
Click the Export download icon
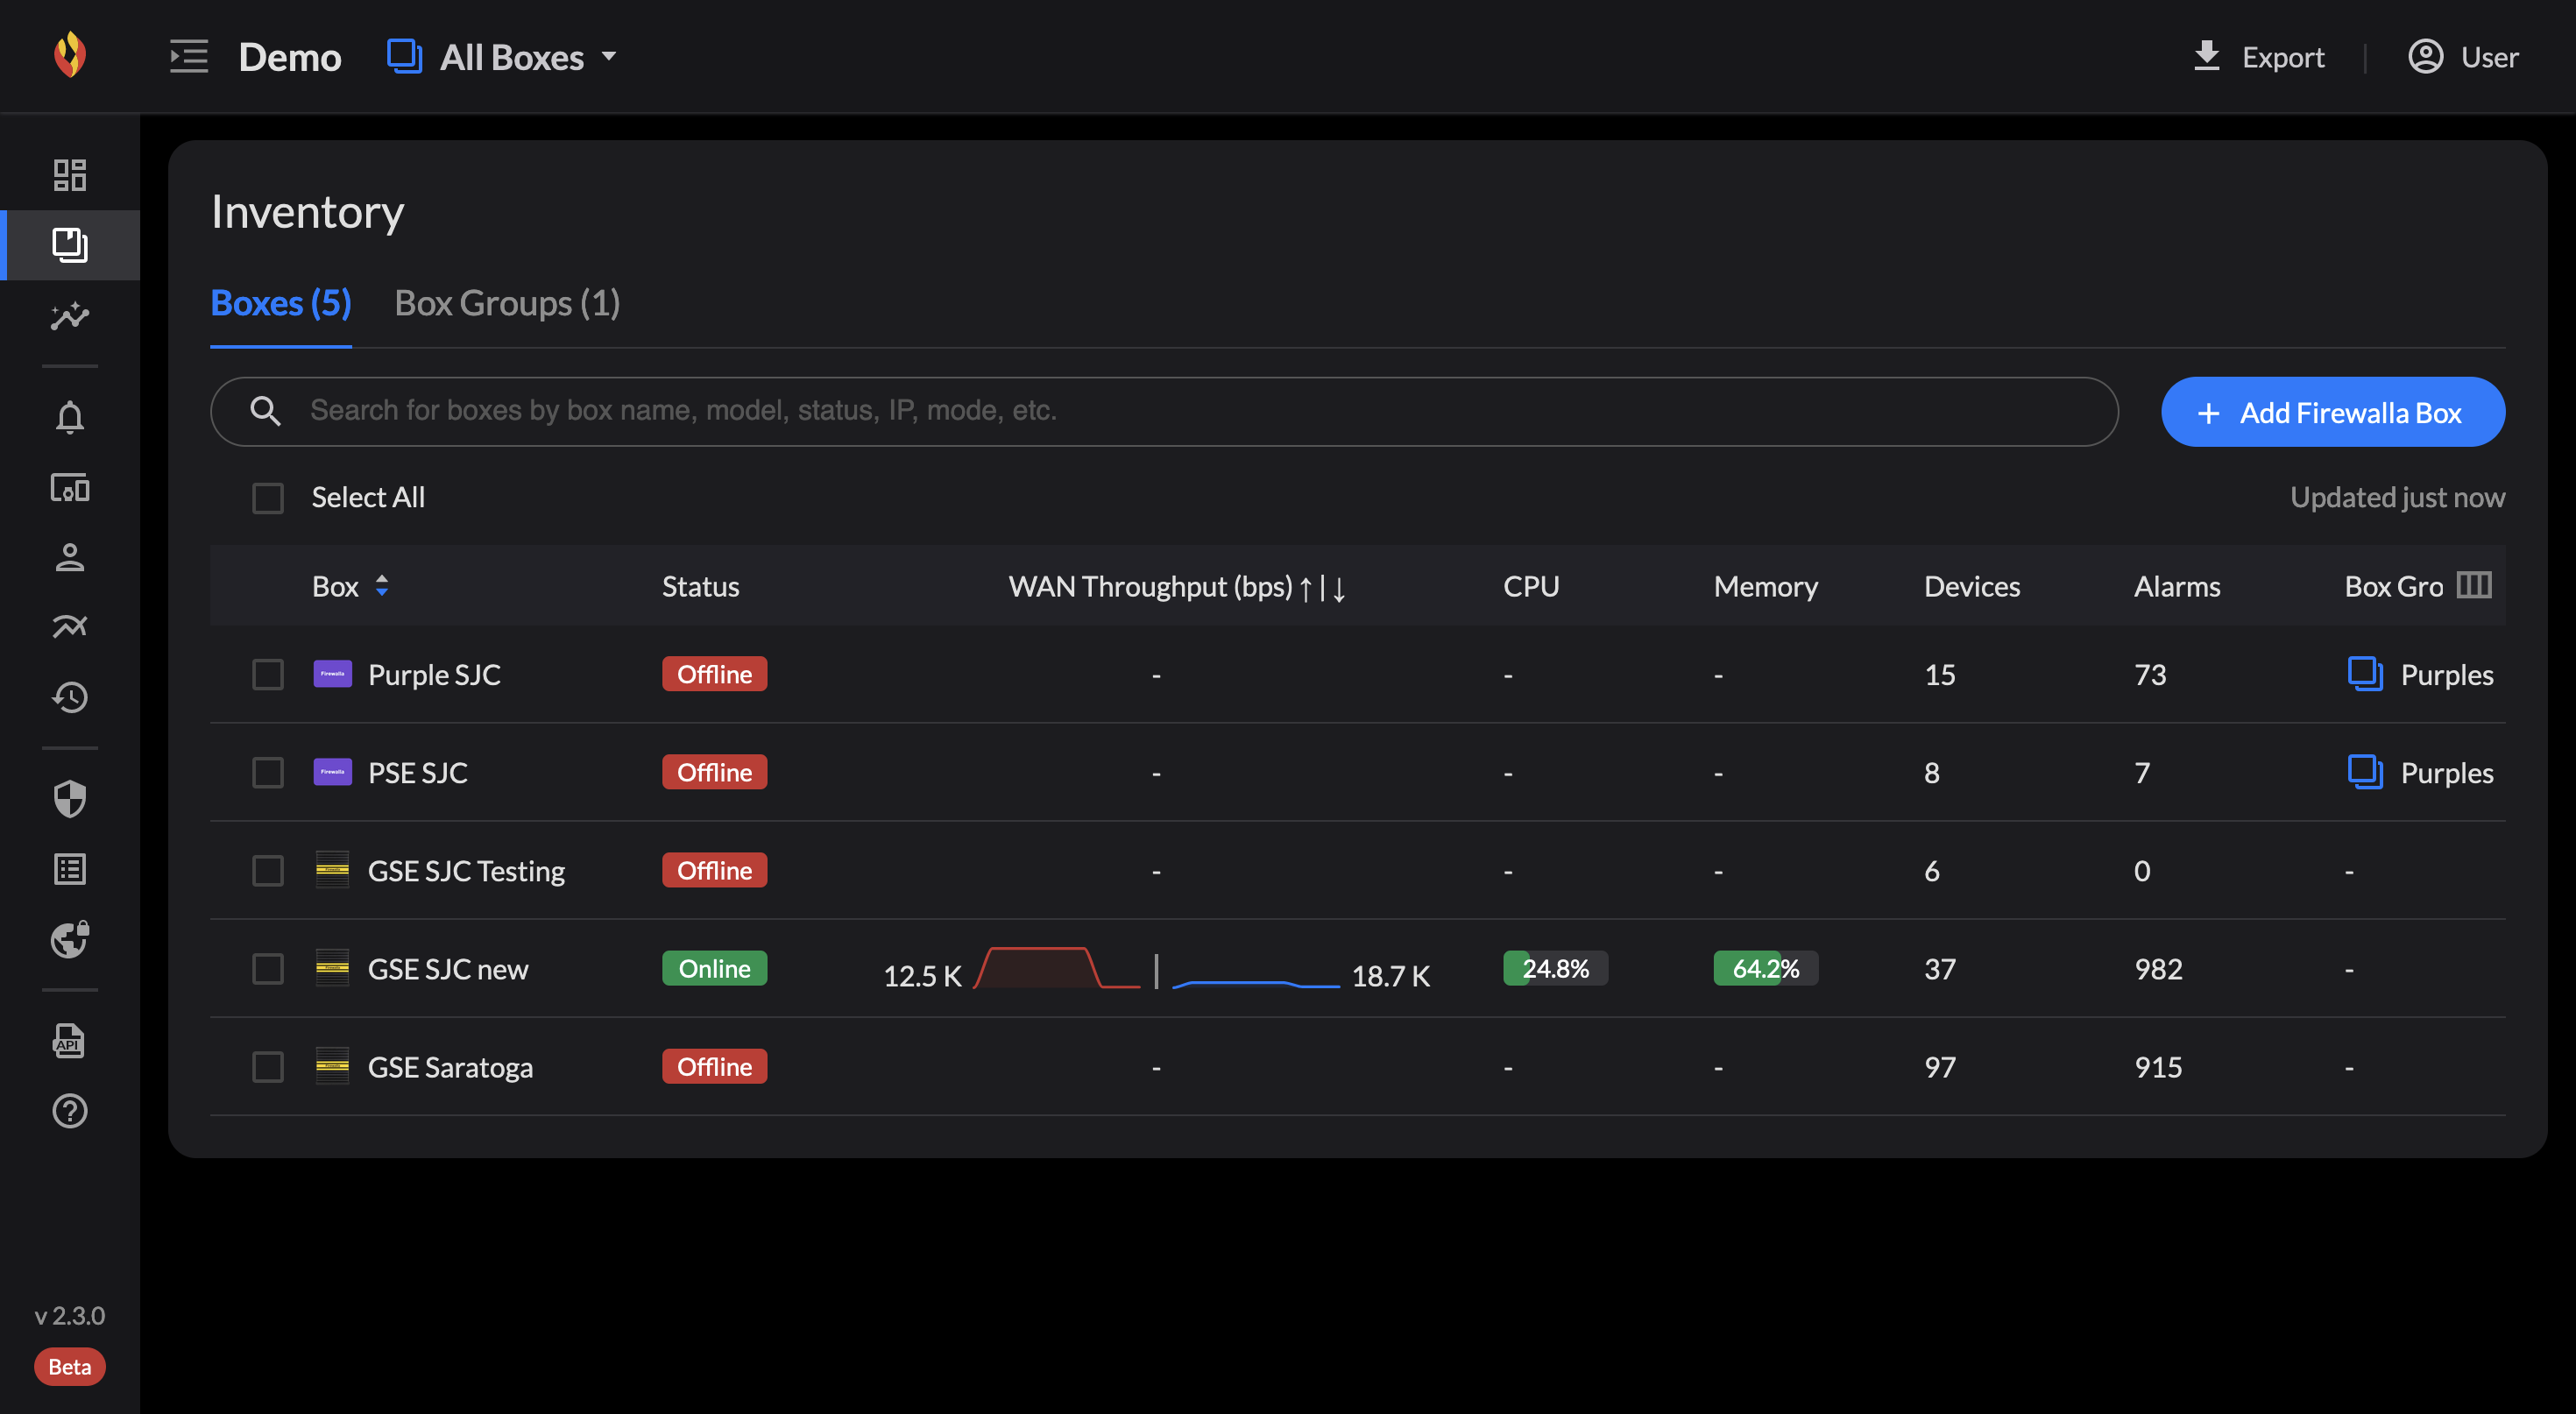coord(2206,56)
